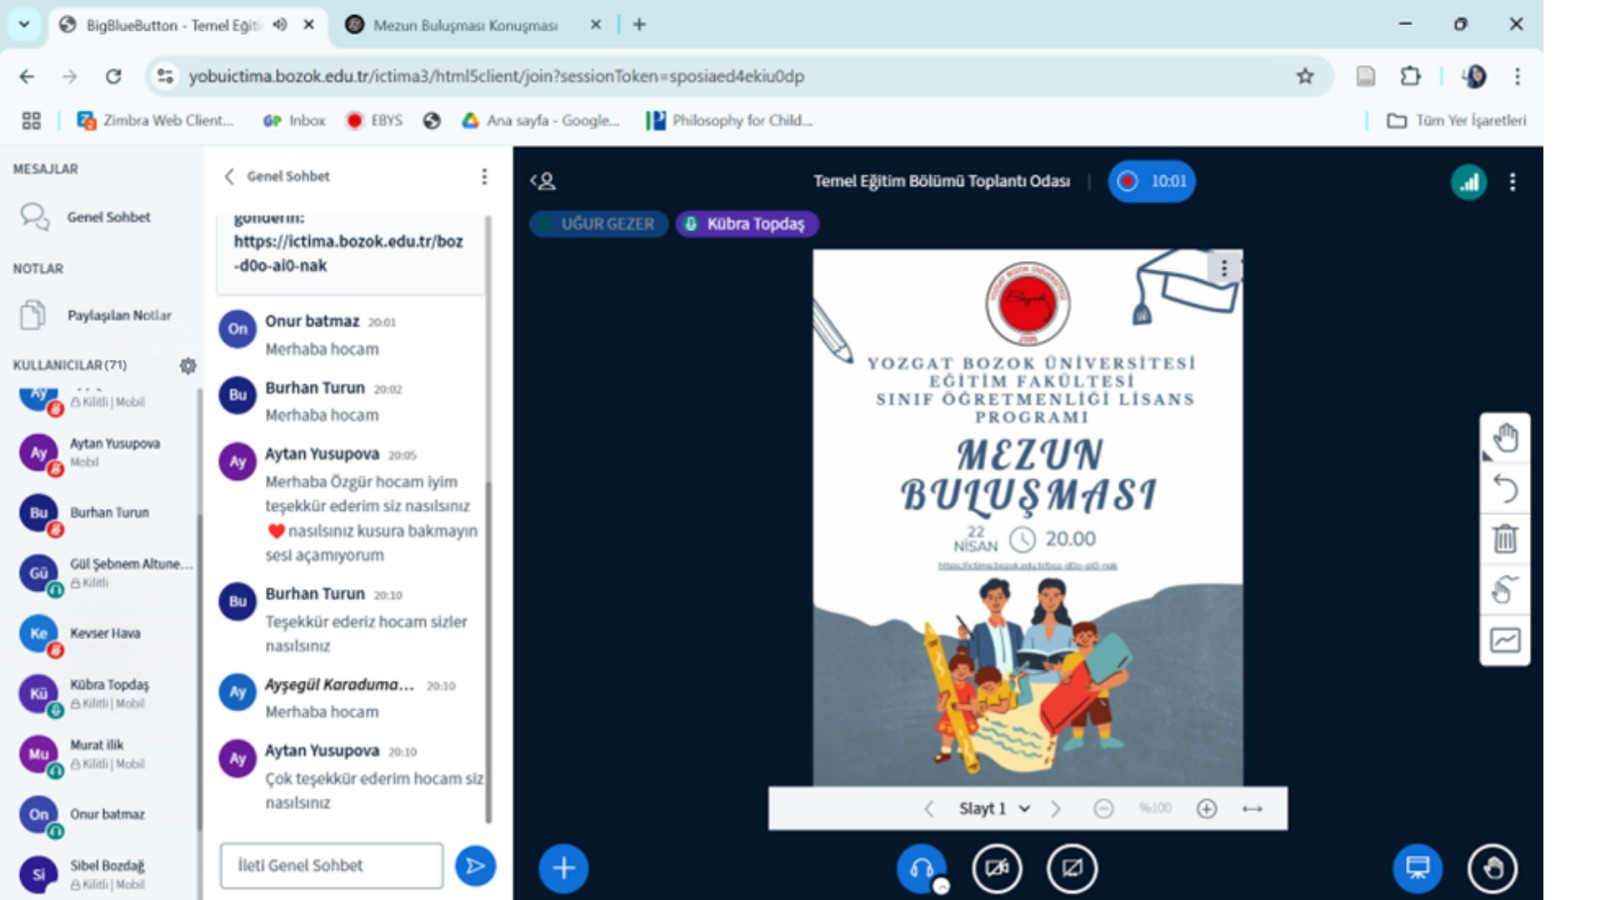The image size is (1600, 900).
Task: Open Tüm Yer İşaretleri bookmarks folder
Action: 1457,120
